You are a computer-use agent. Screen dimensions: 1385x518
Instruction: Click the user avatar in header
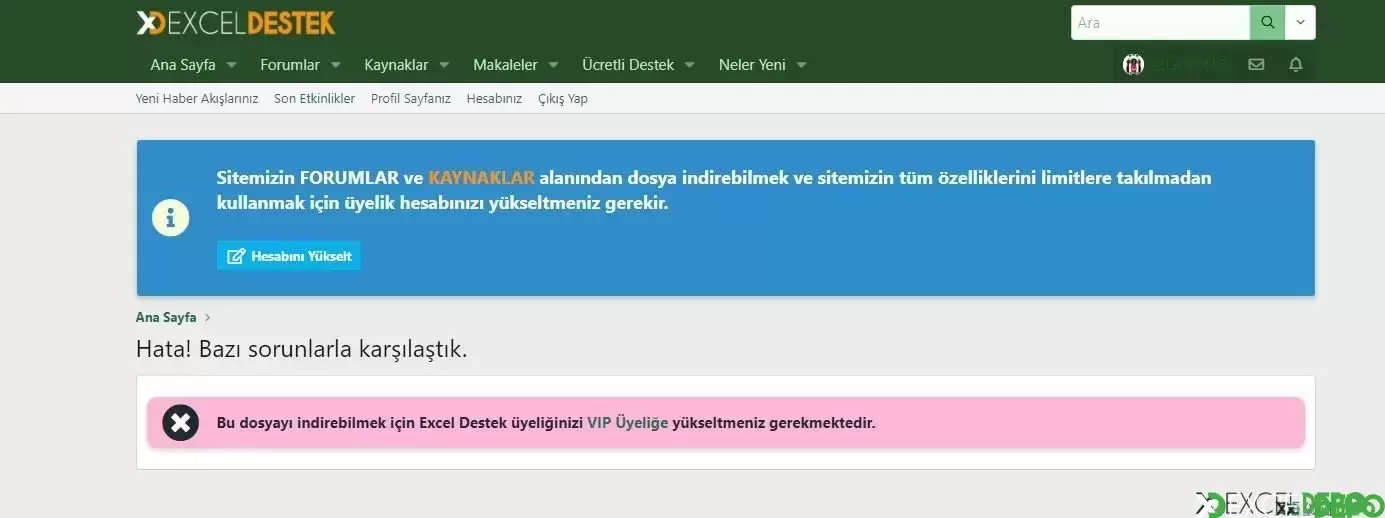1133,64
